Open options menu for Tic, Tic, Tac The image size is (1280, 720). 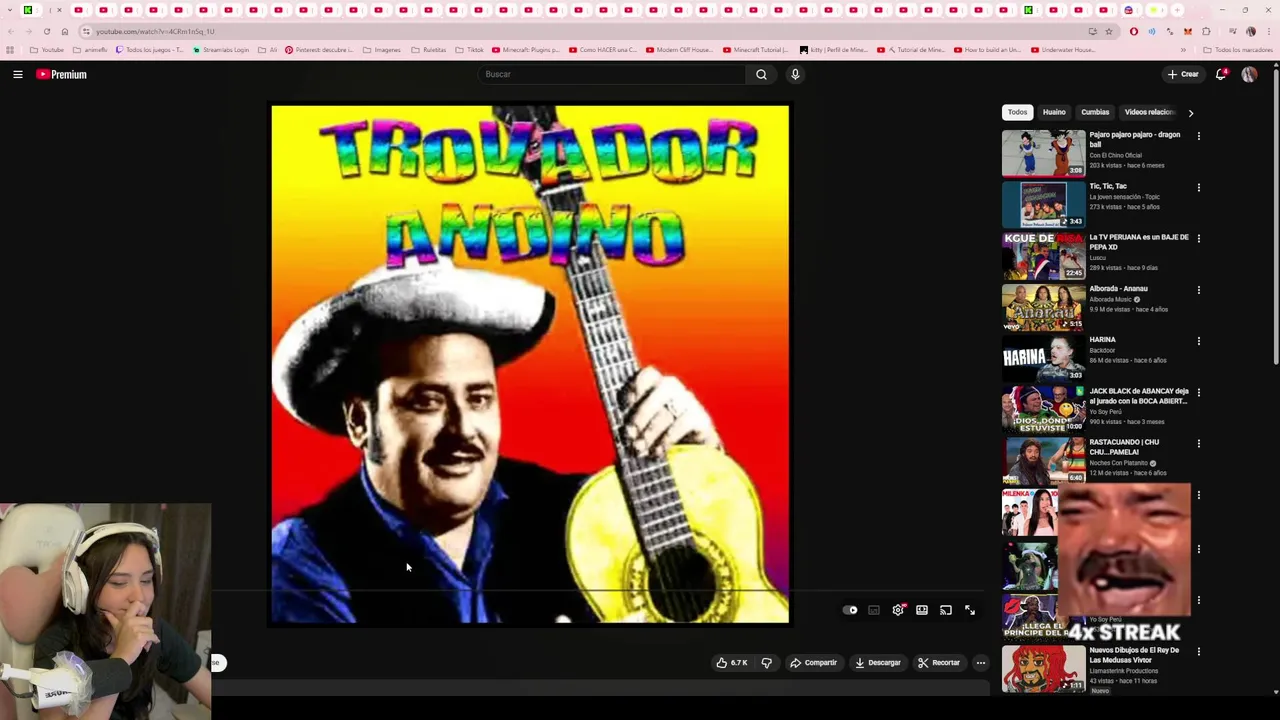[x=1198, y=187]
